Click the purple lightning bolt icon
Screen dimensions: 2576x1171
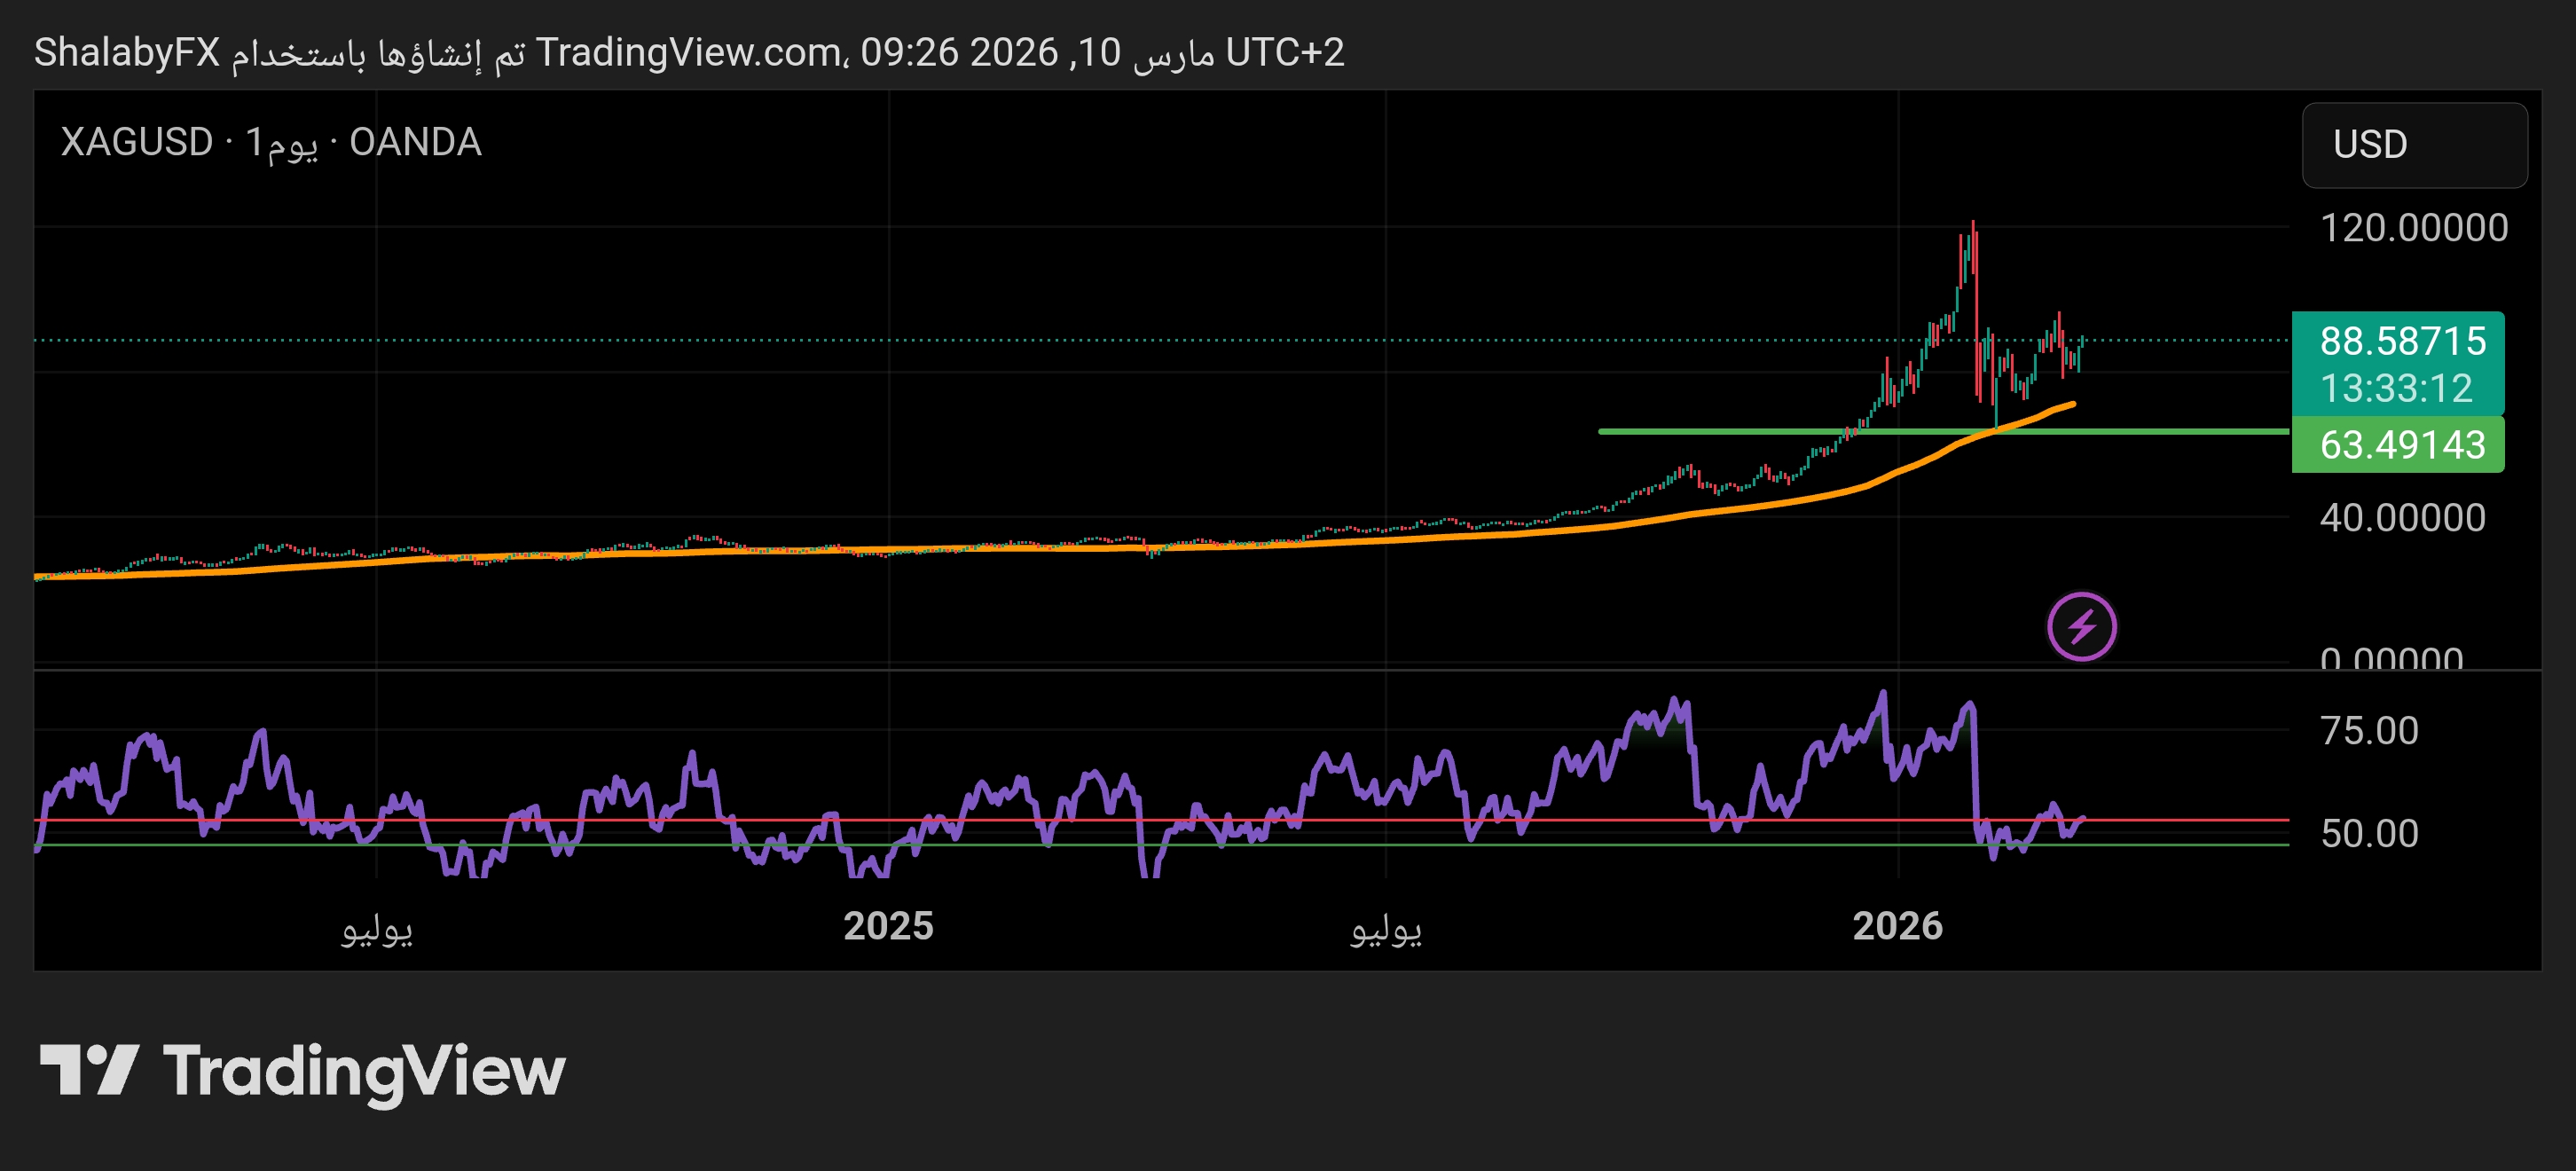[x=2081, y=627]
